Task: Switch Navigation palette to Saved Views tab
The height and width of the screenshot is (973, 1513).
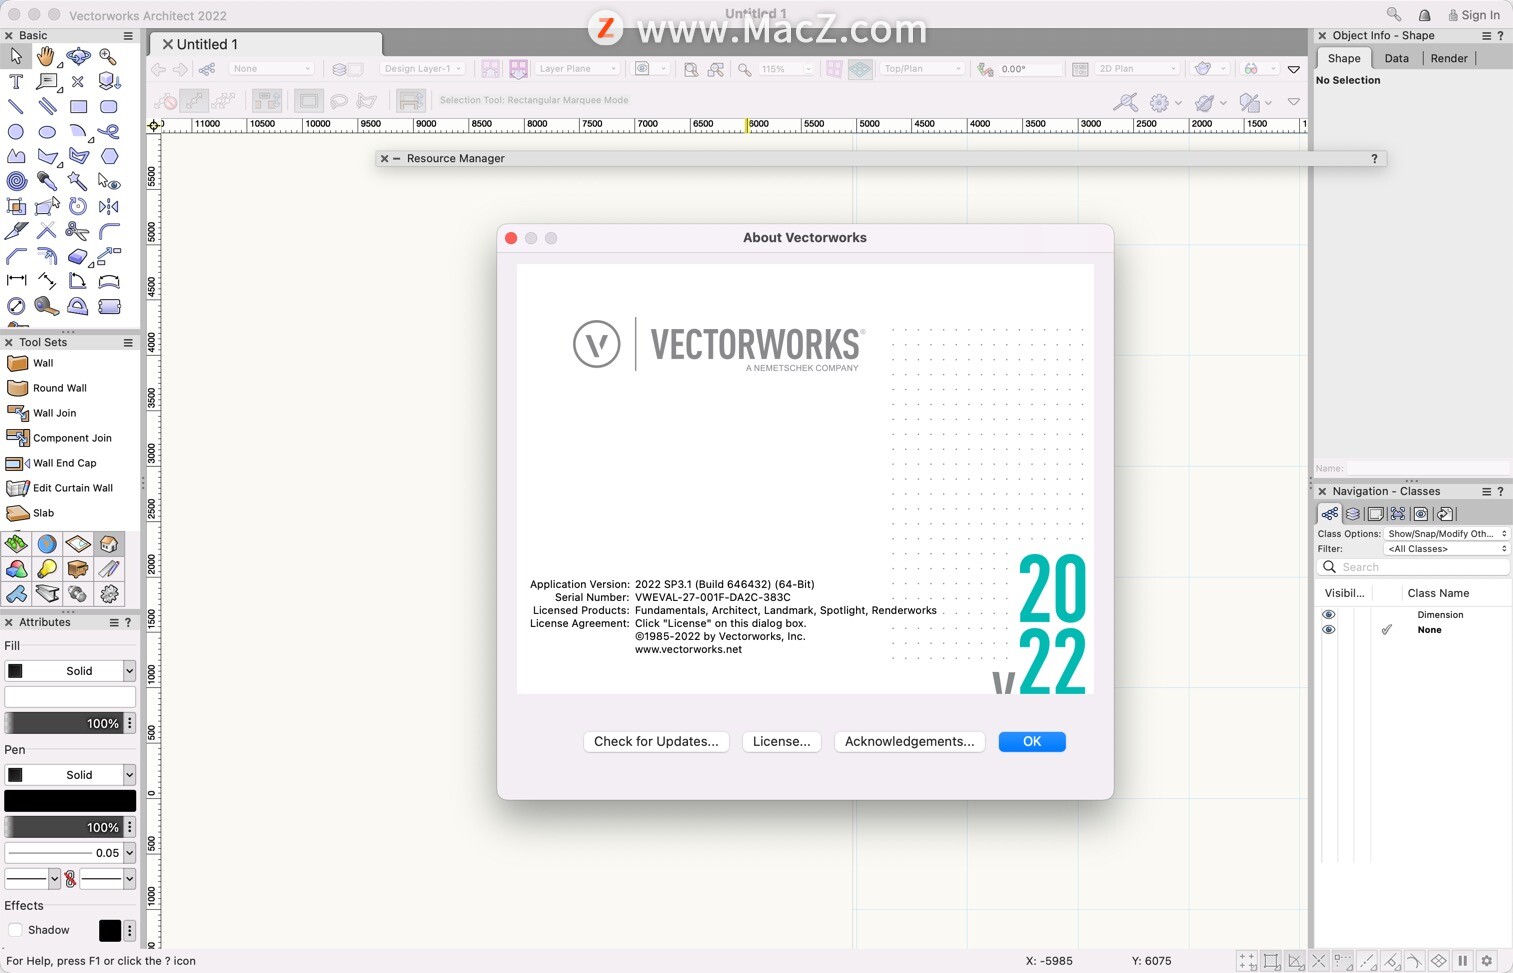Action: click(1421, 514)
